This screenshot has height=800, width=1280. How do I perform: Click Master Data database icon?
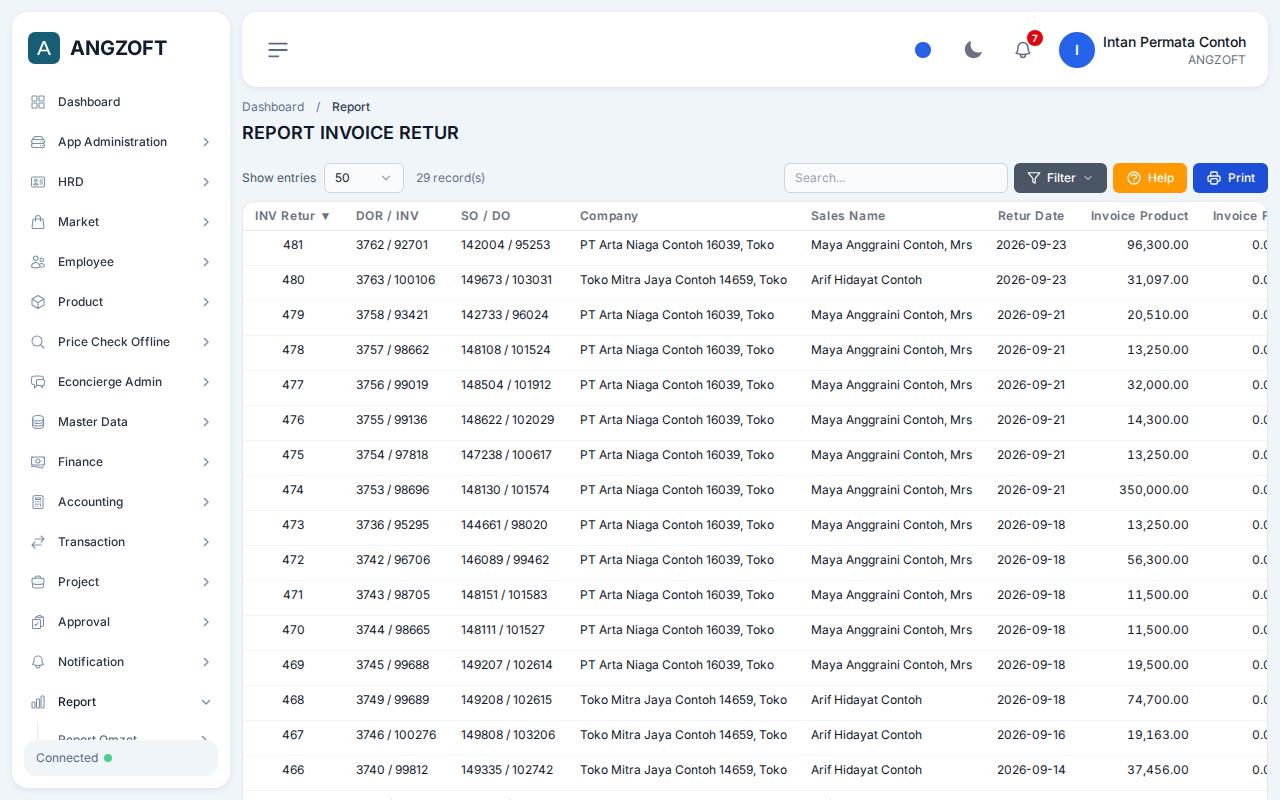38,422
